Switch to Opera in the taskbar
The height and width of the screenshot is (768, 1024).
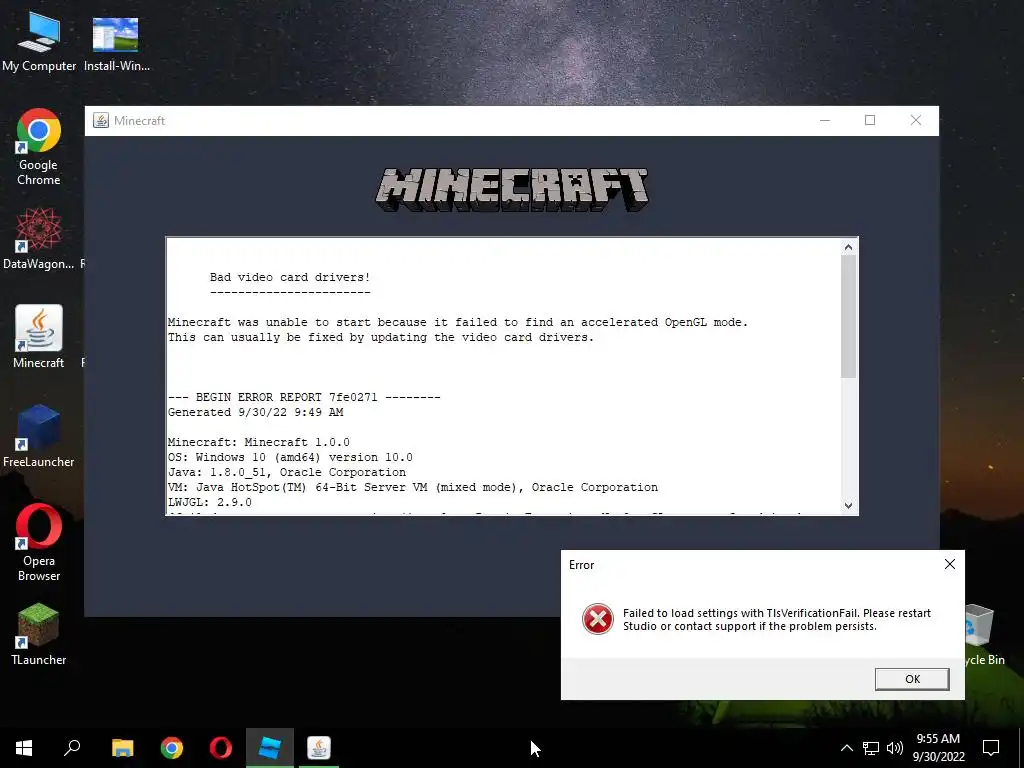tap(221, 748)
